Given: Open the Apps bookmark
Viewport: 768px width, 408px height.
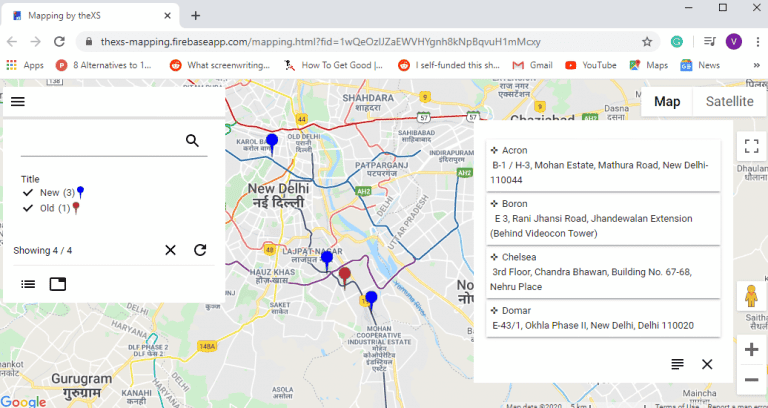Looking at the screenshot, I should point(24,65).
